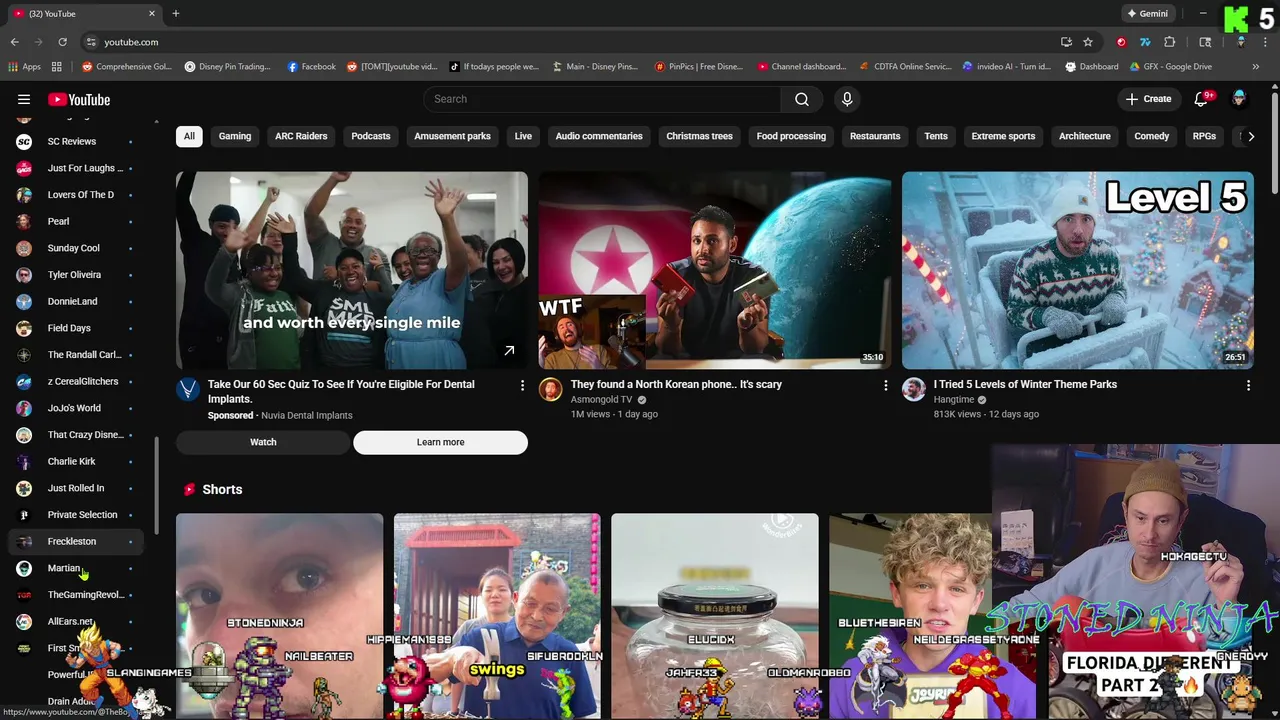Select the Food processing chip
Screen dimensions: 1280x720
tap(791, 136)
